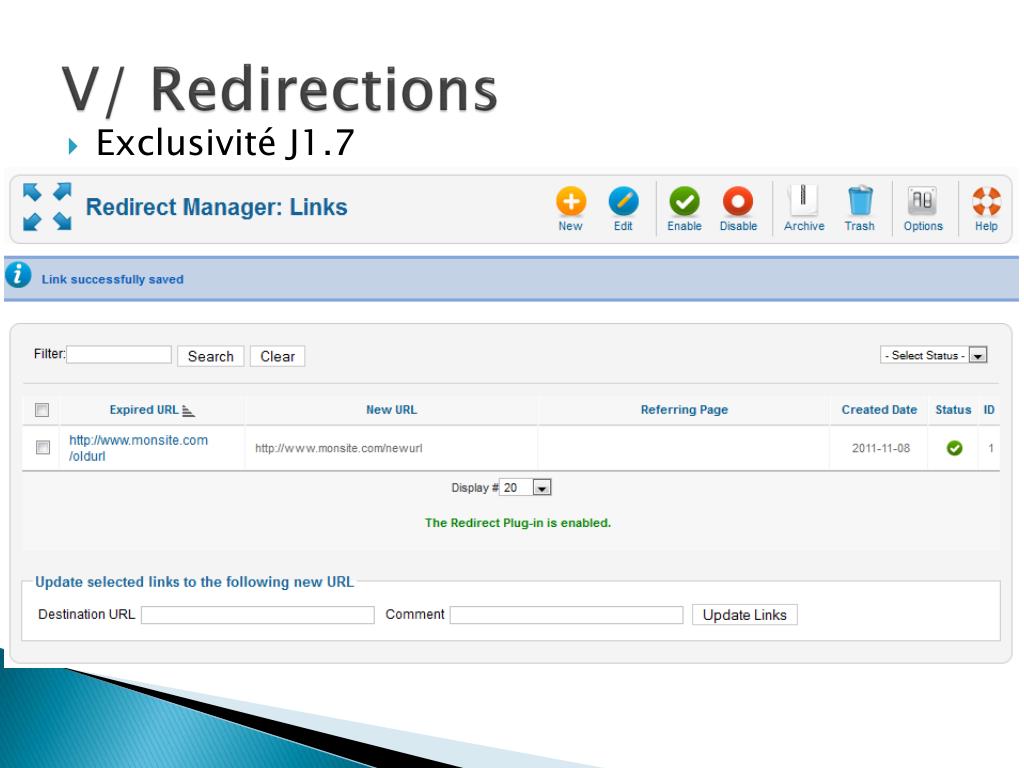
Task: Click the Archive icon
Action: (x=803, y=200)
